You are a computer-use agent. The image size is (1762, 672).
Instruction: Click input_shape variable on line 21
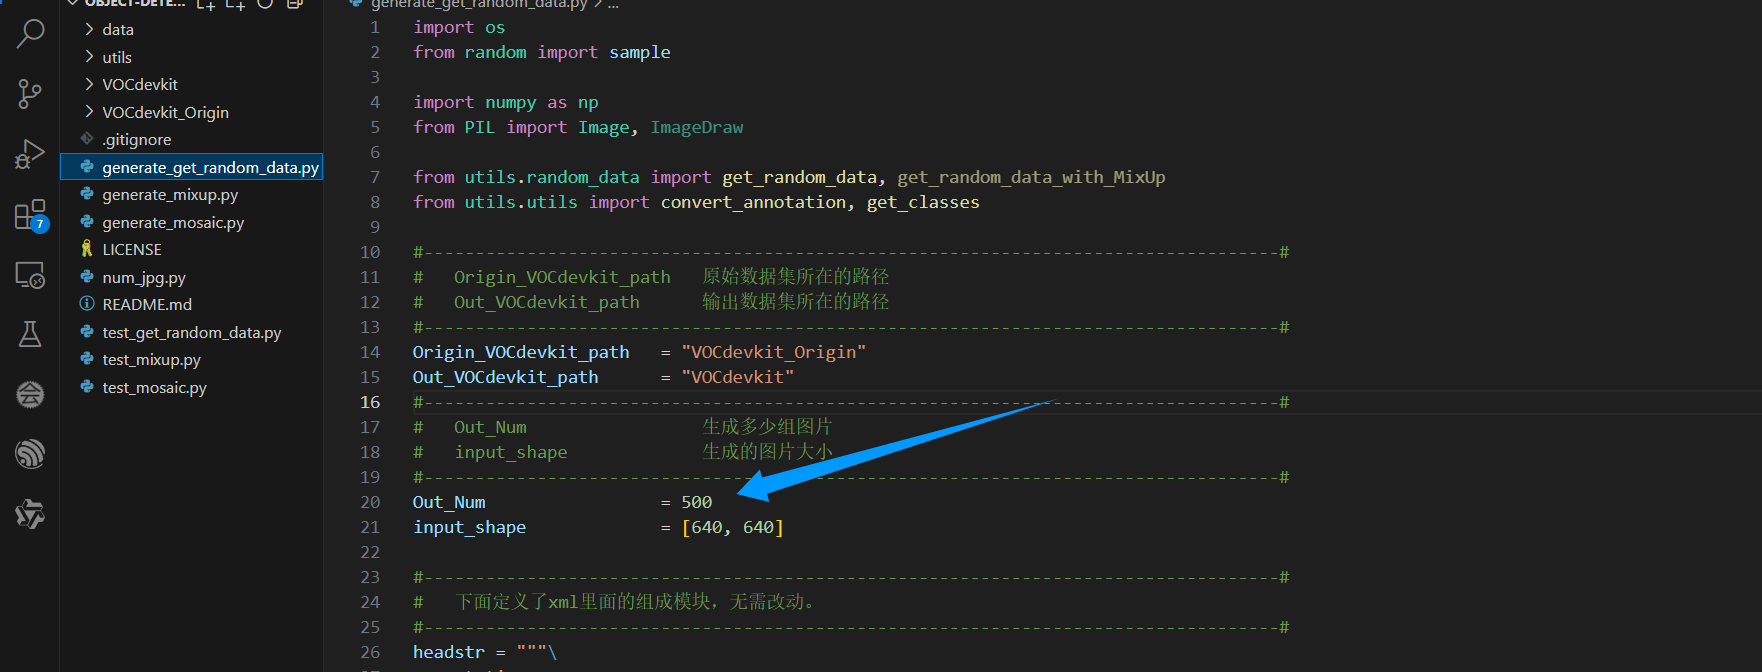coord(469,527)
